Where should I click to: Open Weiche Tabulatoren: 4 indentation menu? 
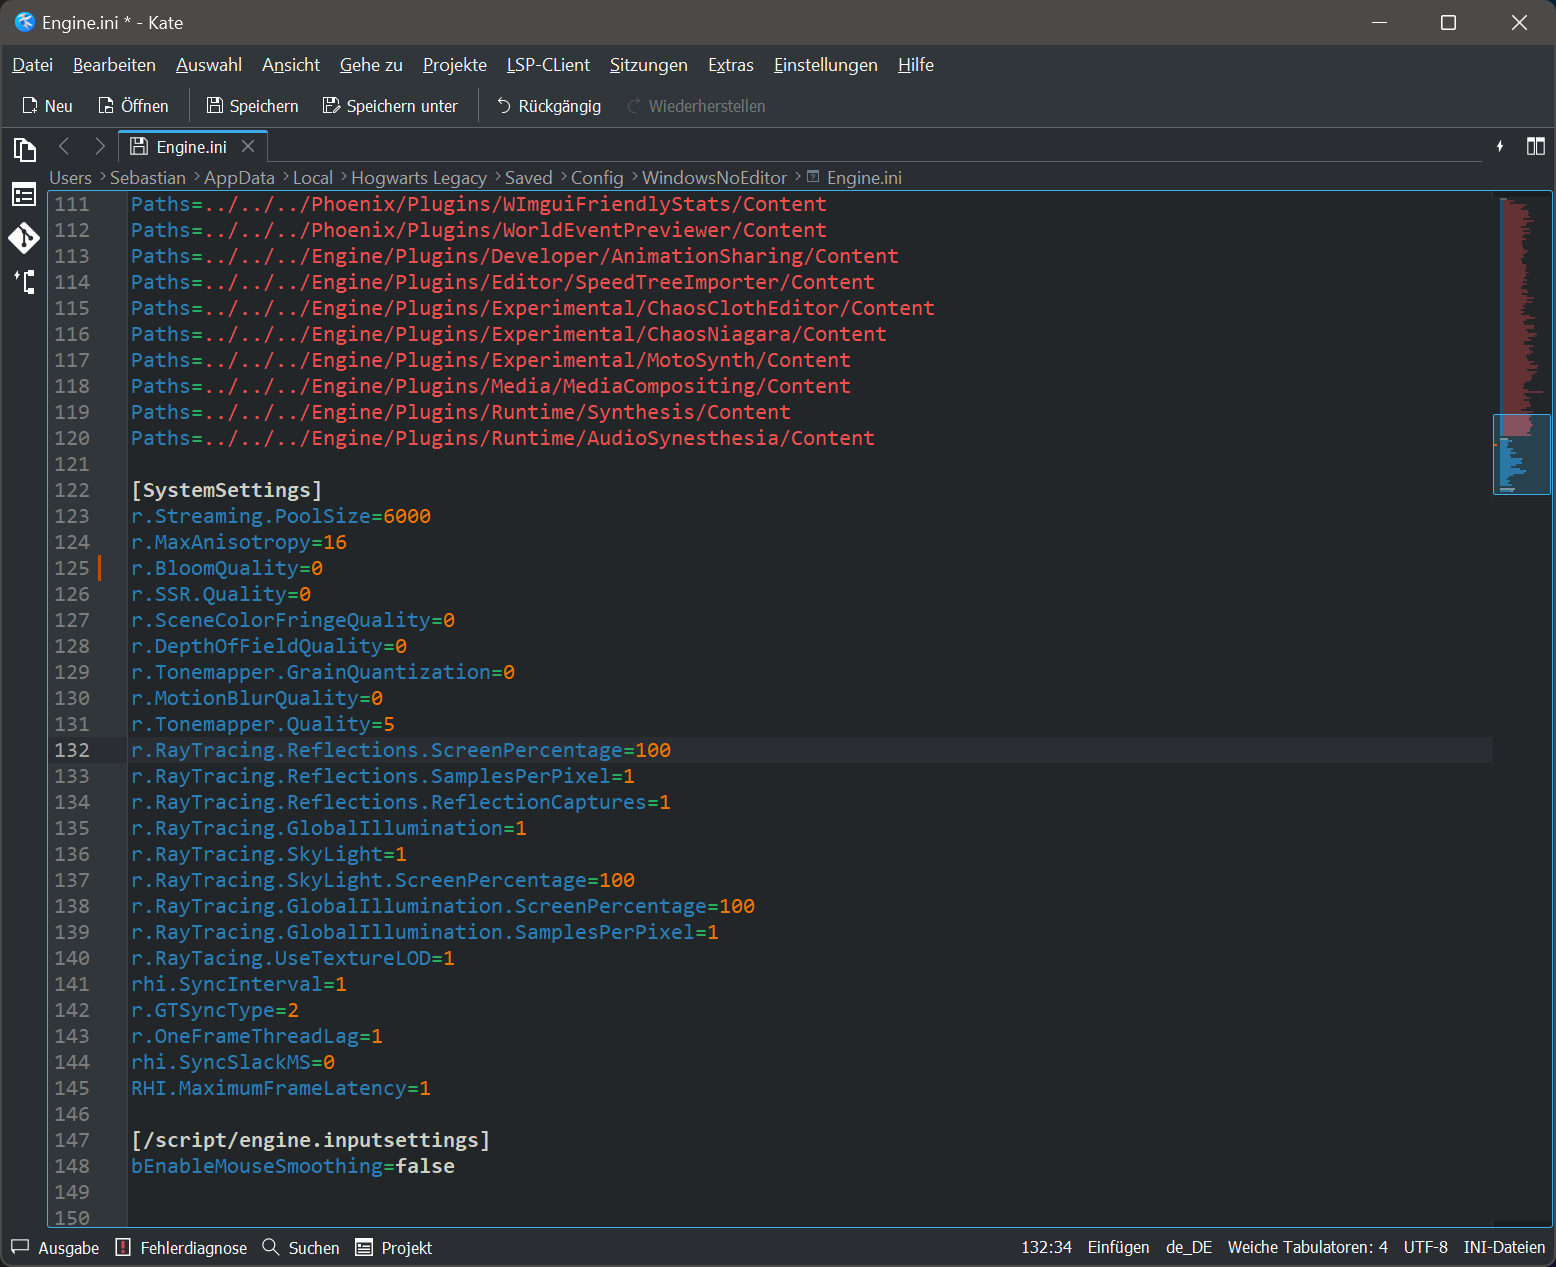(x=1307, y=1248)
